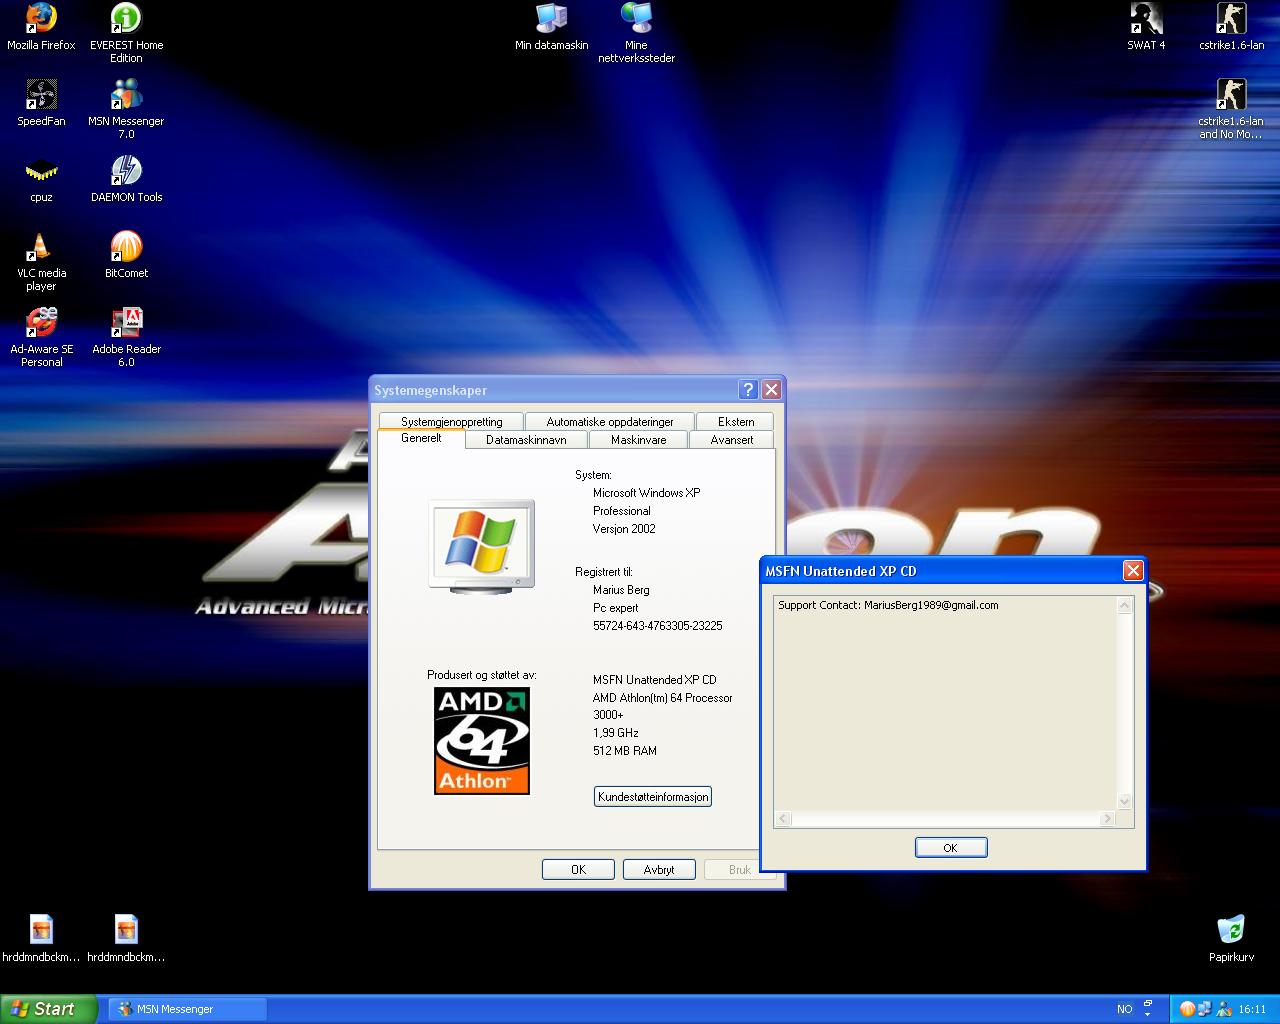This screenshot has width=1280, height=1024.
Task: Open the Mozilla Firefox desktop icon
Action: tap(41, 27)
